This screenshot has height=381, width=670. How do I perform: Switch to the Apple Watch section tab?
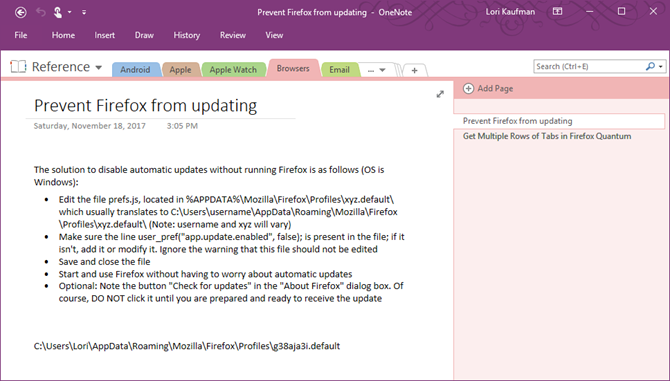[233, 70]
